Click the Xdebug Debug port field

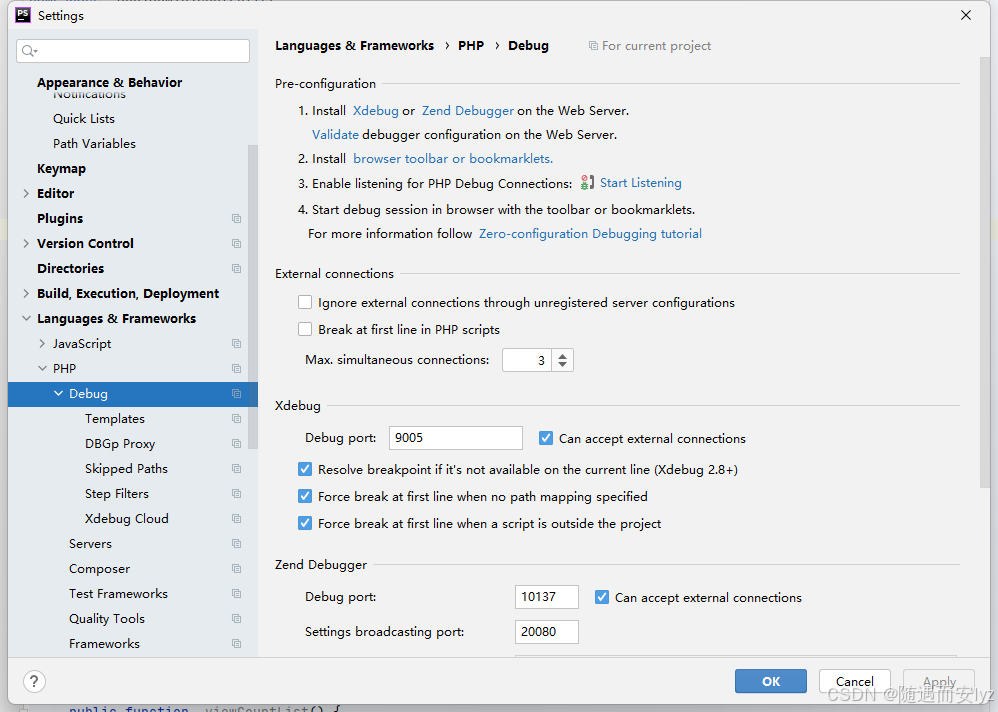456,438
